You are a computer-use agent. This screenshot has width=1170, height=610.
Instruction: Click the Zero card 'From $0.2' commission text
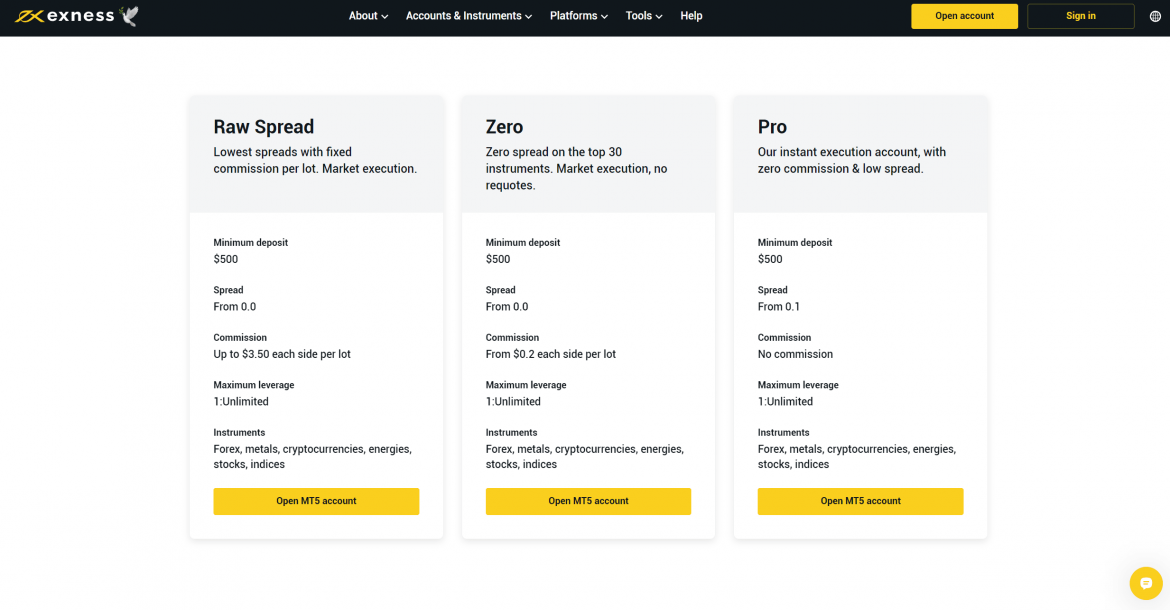click(550, 354)
